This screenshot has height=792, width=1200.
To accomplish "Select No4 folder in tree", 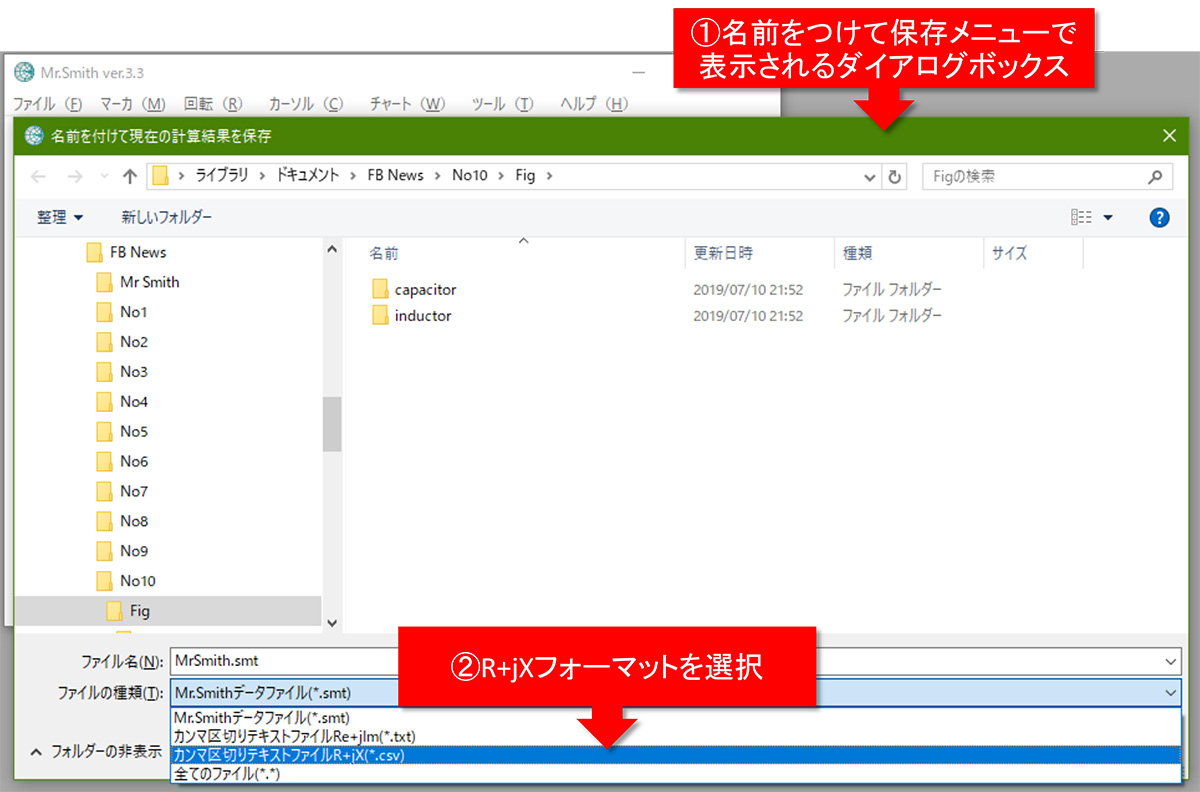I will (x=133, y=402).
